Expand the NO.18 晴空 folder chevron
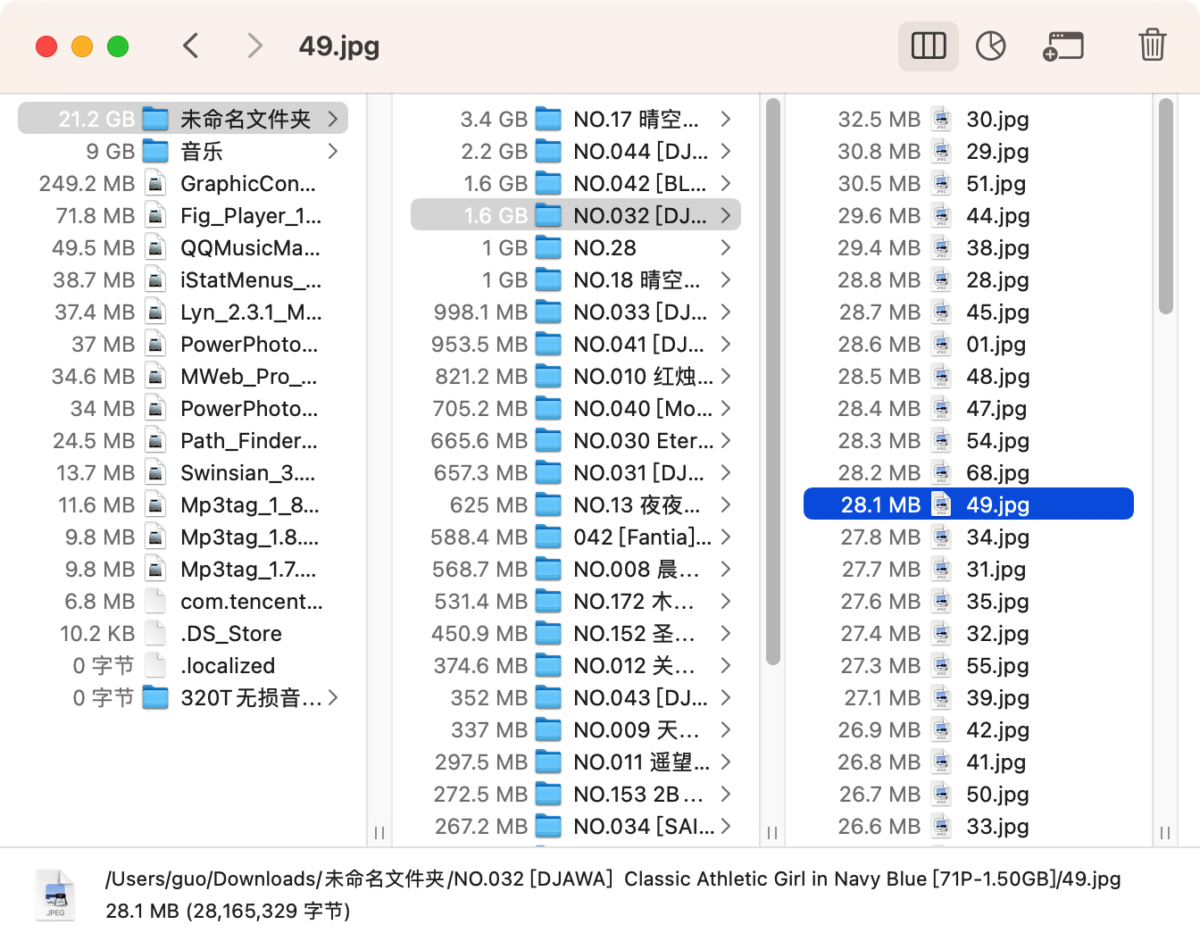 click(x=726, y=279)
